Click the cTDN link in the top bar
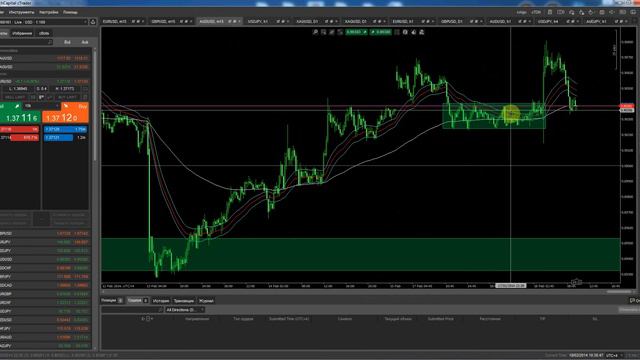The width and height of the screenshot is (640, 360). tap(536, 12)
